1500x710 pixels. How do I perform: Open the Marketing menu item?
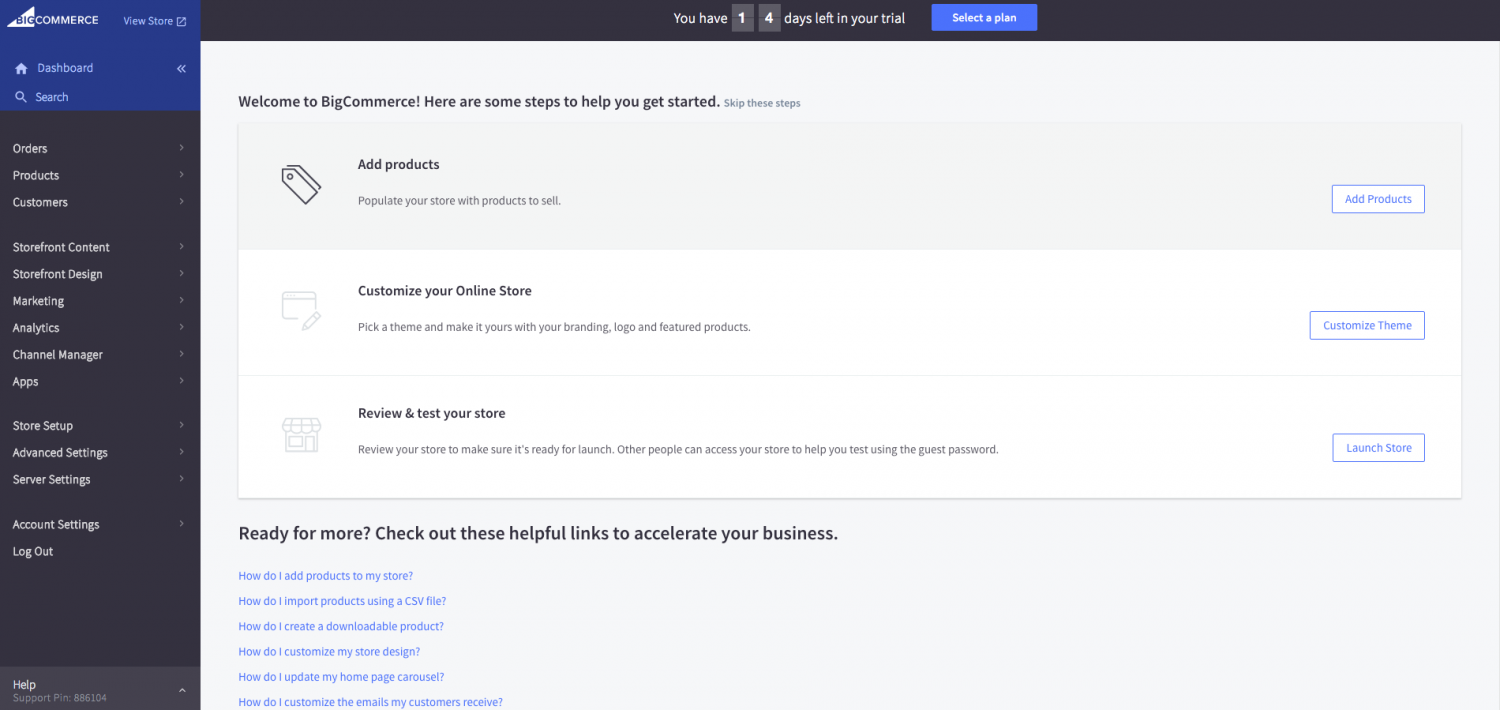(x=38, y=300)
